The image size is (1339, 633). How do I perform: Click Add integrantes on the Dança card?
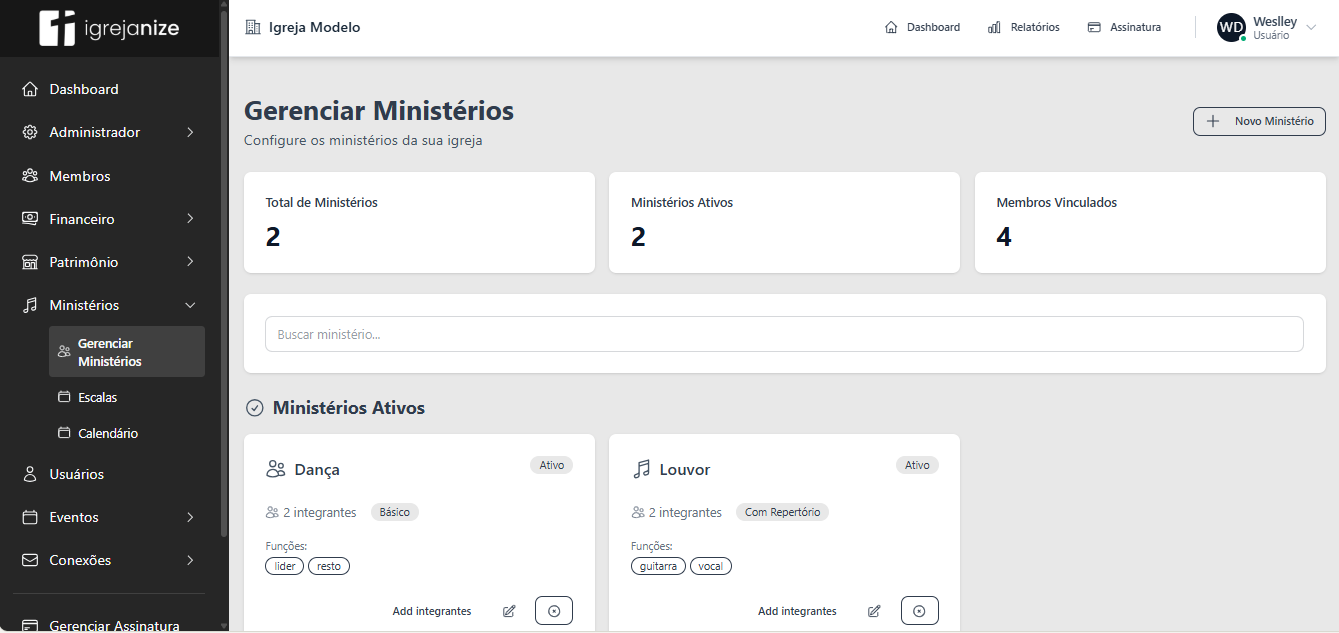431,611
